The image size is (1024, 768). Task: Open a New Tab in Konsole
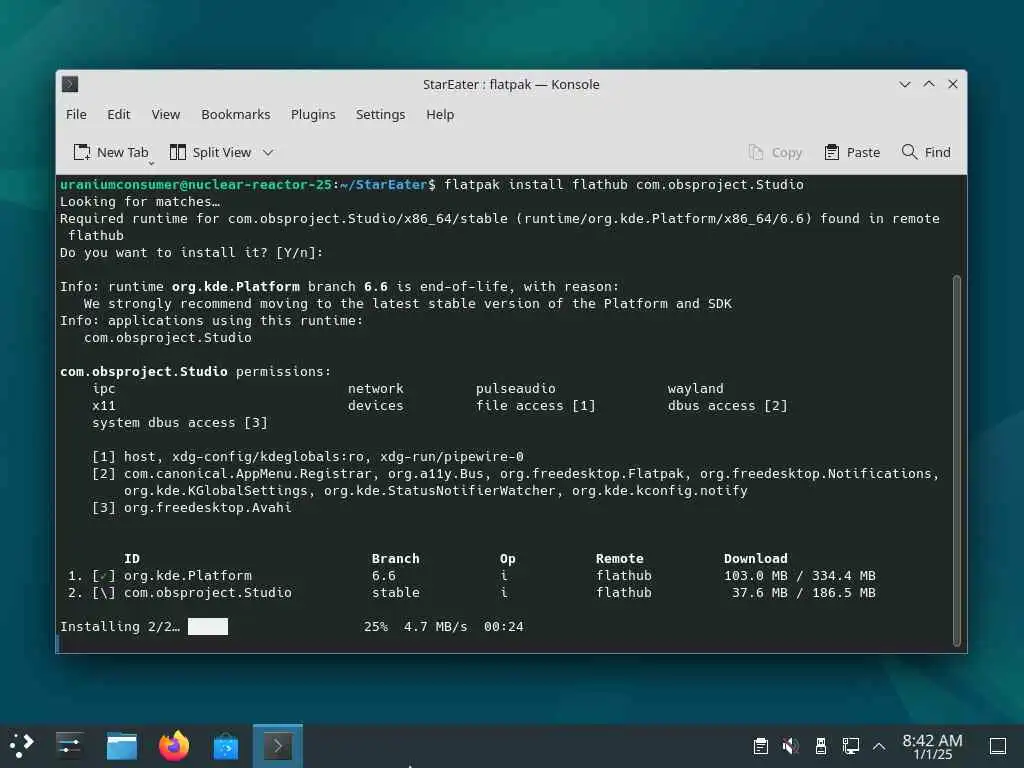click(x=111, y=152)
